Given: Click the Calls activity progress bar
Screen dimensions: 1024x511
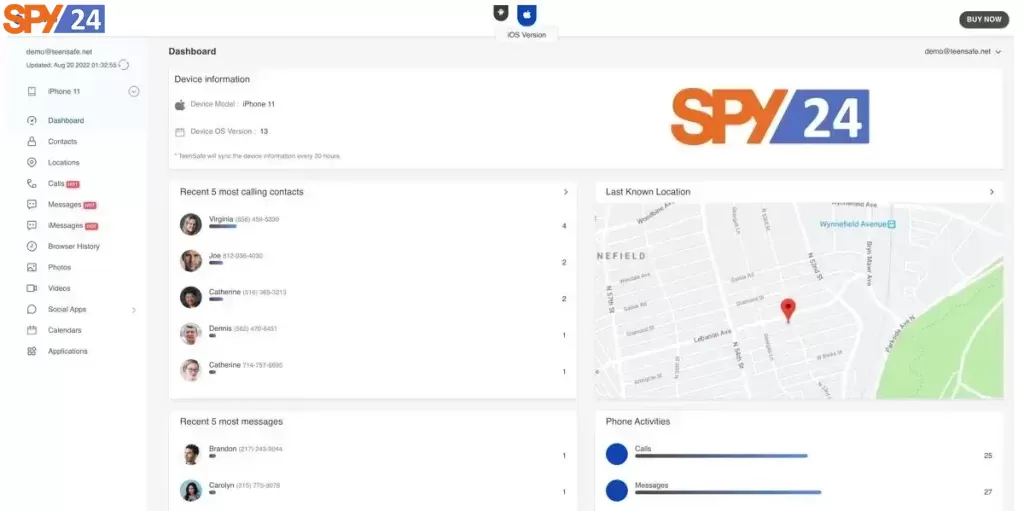Looking at the screenshot, I should coord(721,456).
